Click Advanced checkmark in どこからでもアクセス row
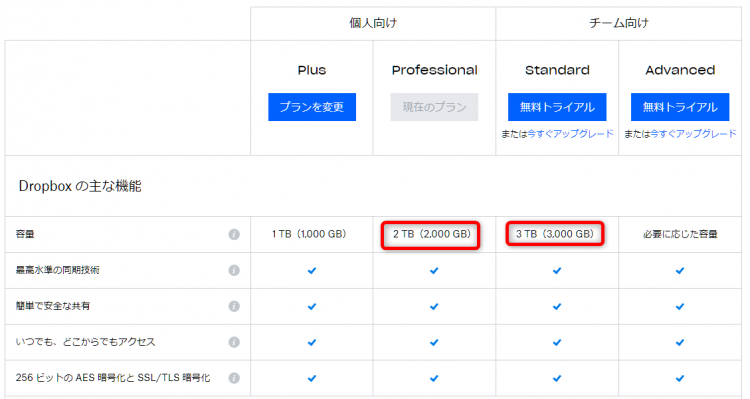 (x=680, y=343)
